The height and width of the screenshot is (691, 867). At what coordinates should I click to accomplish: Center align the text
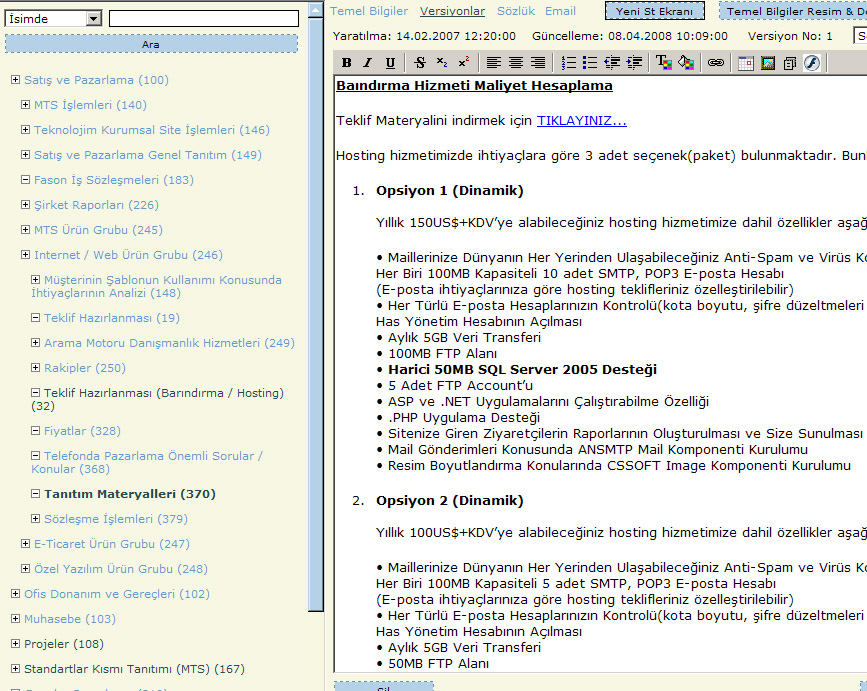click(x=516, y=63)
